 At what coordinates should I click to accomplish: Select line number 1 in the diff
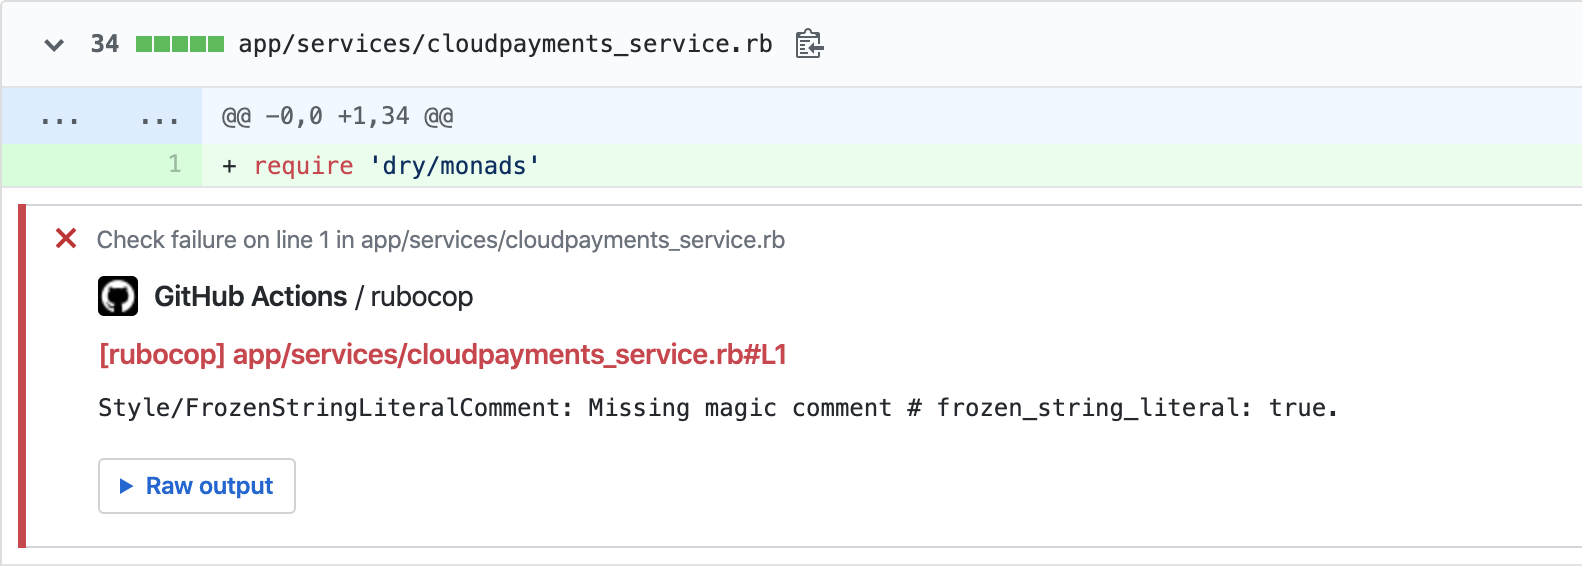[175, 164]
